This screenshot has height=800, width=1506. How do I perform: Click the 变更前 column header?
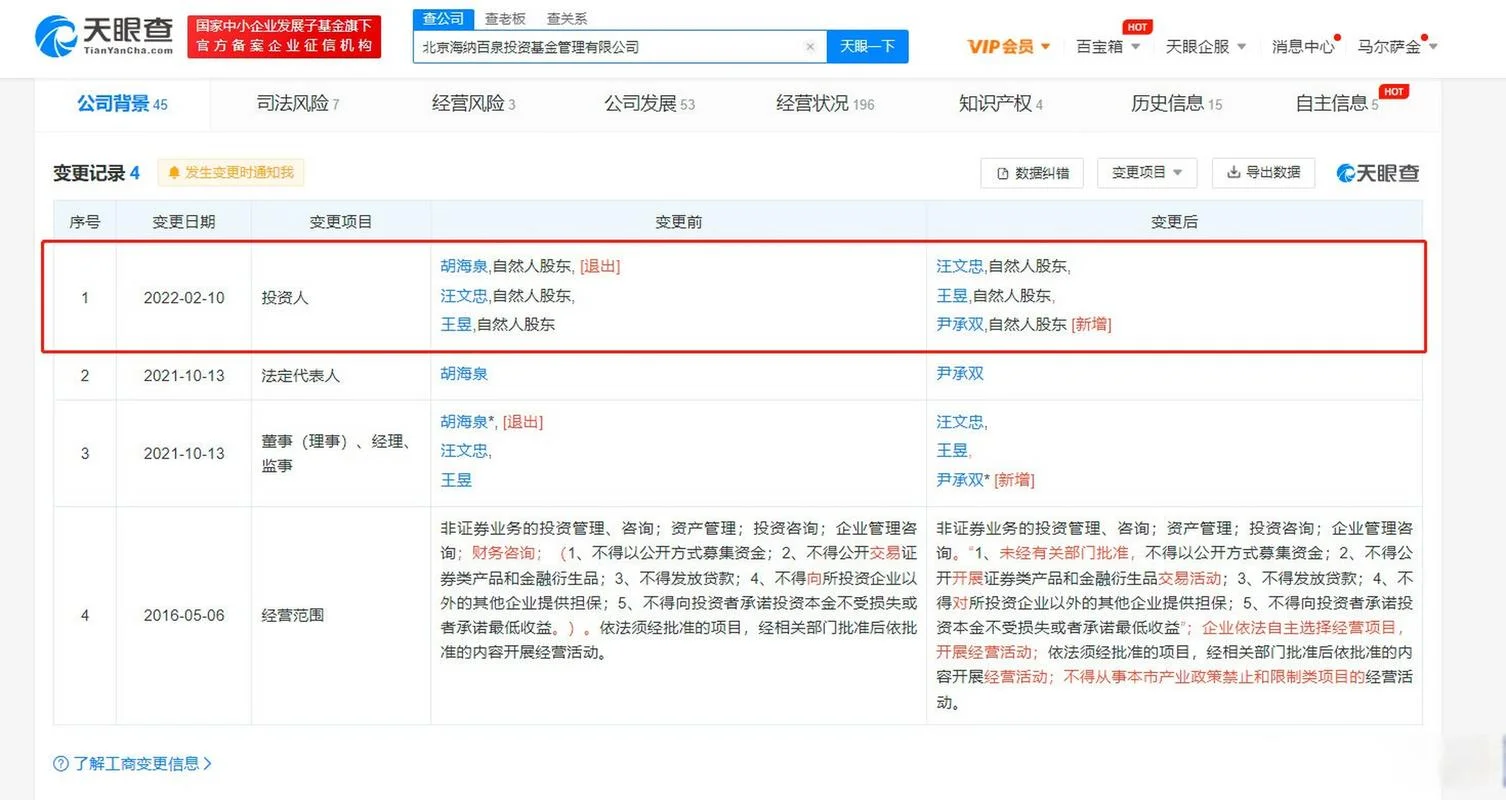[678, 222]
